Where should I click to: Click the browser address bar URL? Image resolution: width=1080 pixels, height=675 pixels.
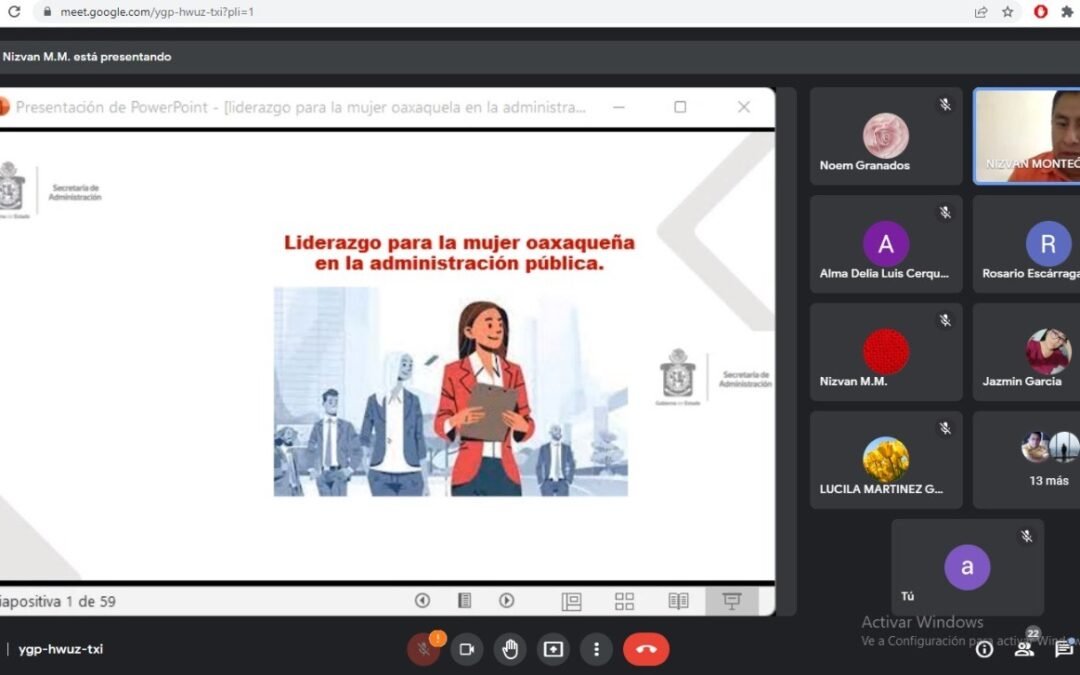click(157, 12)
